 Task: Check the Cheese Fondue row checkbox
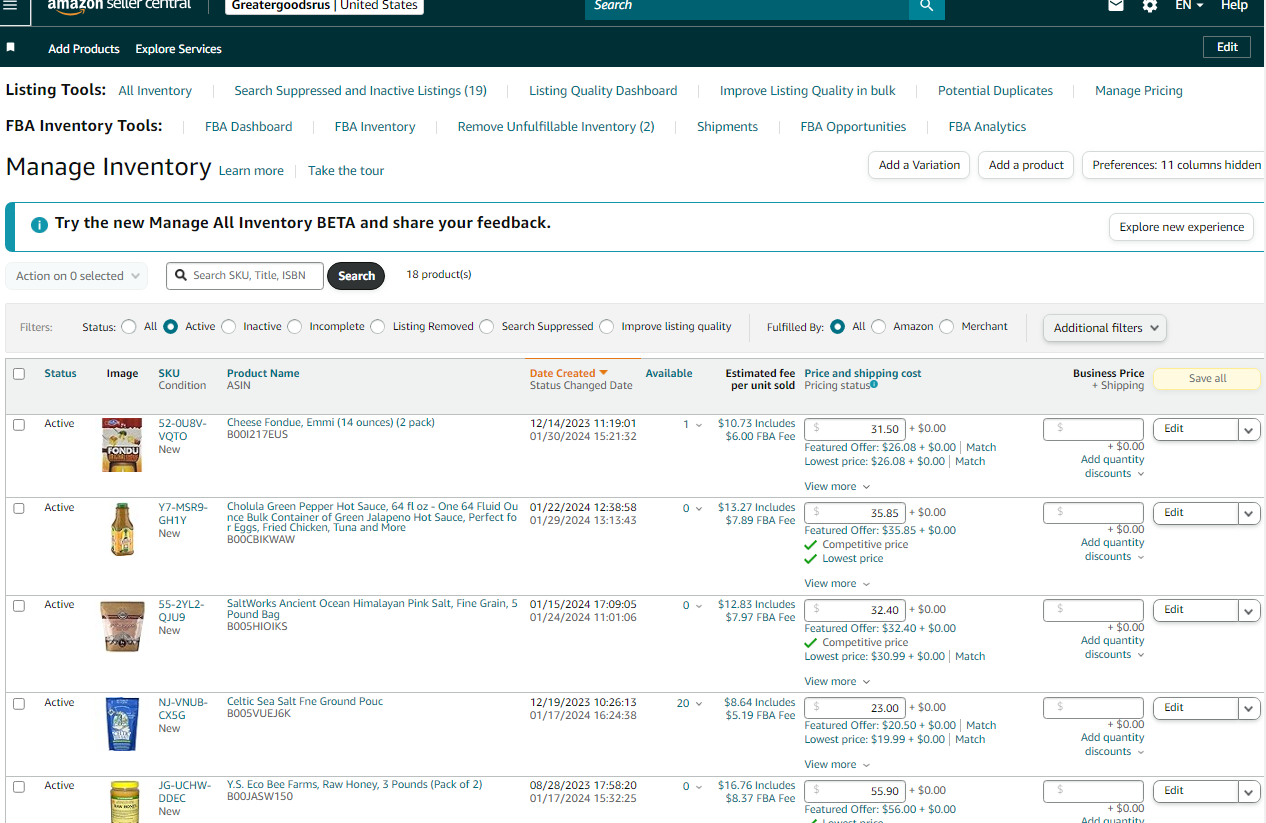(19, 425)
